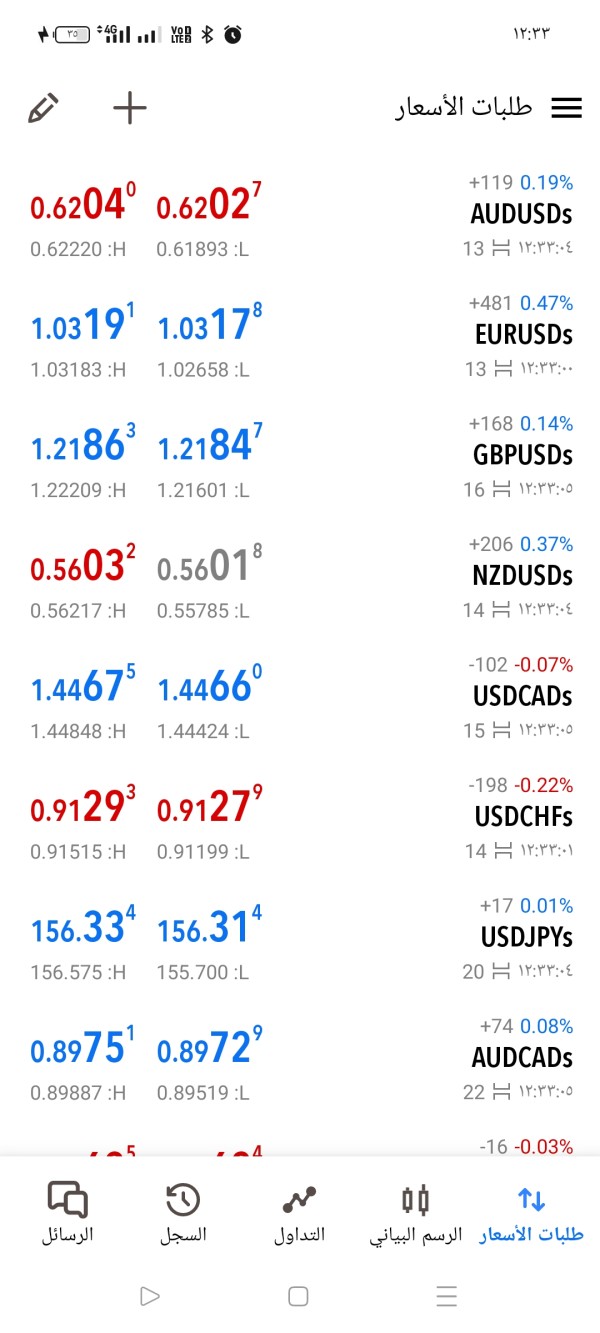Select the طلبات الأسعار quotes tab icon
600x1333 pixels.
pos(531,1200)
